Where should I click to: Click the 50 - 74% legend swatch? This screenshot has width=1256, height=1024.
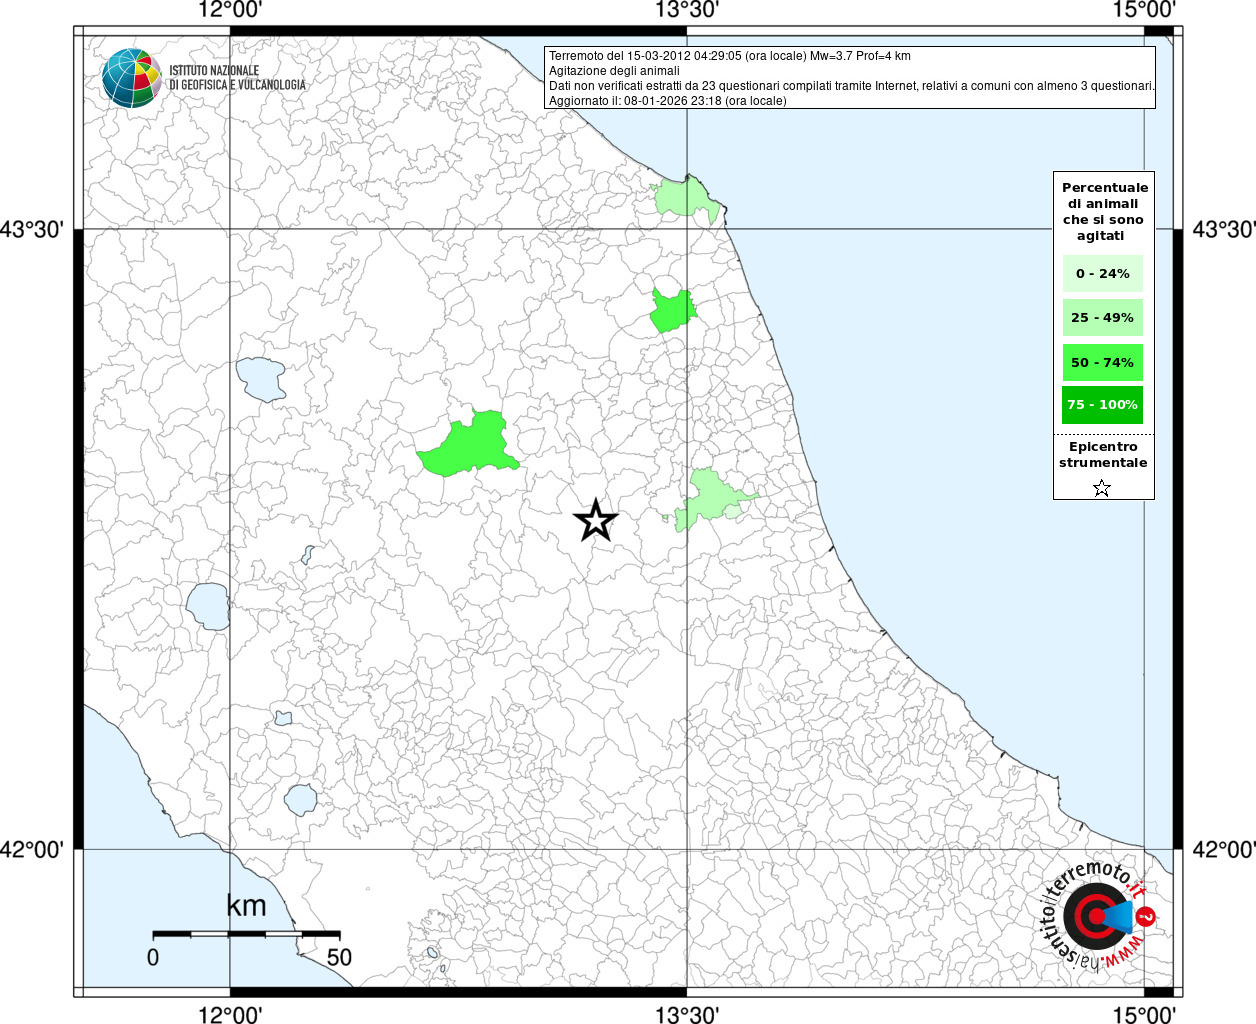point(1102,362)
